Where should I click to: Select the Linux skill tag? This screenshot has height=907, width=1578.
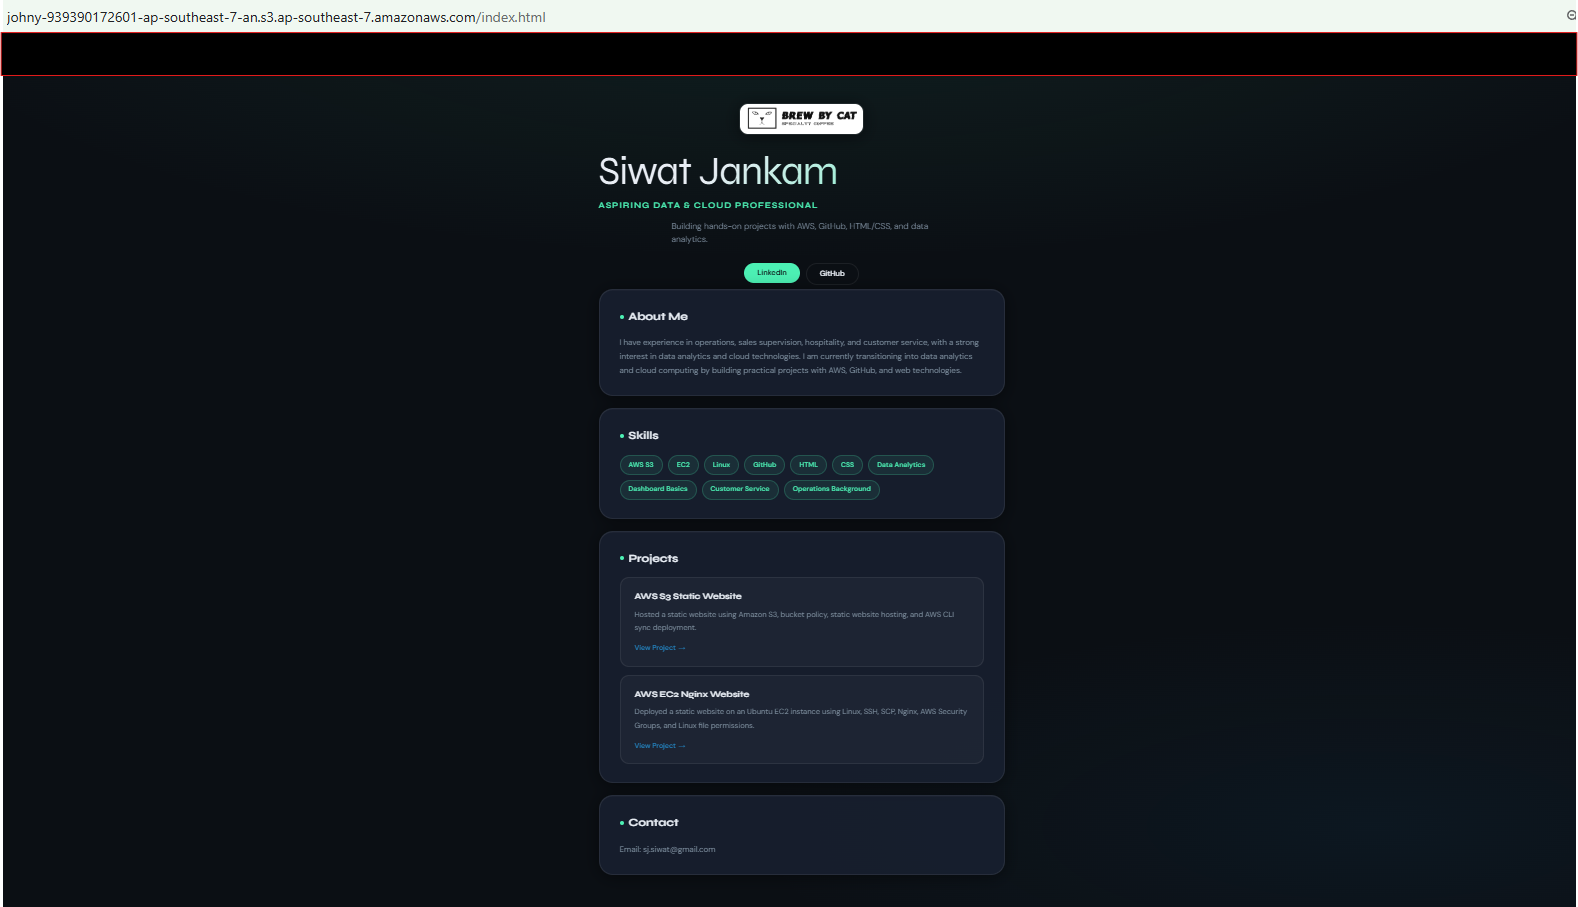click(x=721, y=465)
